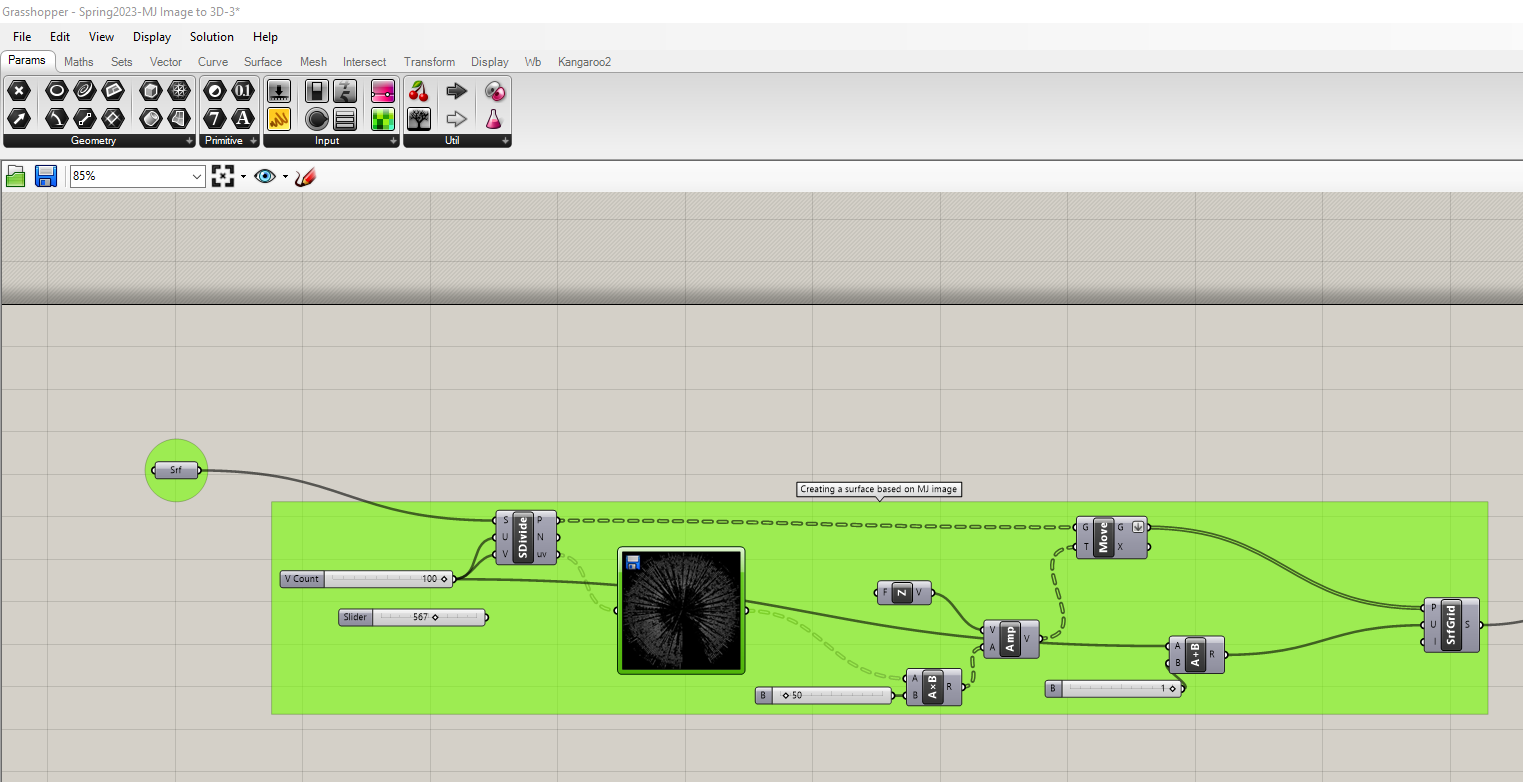Toggle the Boolean Toggle input component
The height and width of the screenshot is (782, 1523).
pos(317,92)
